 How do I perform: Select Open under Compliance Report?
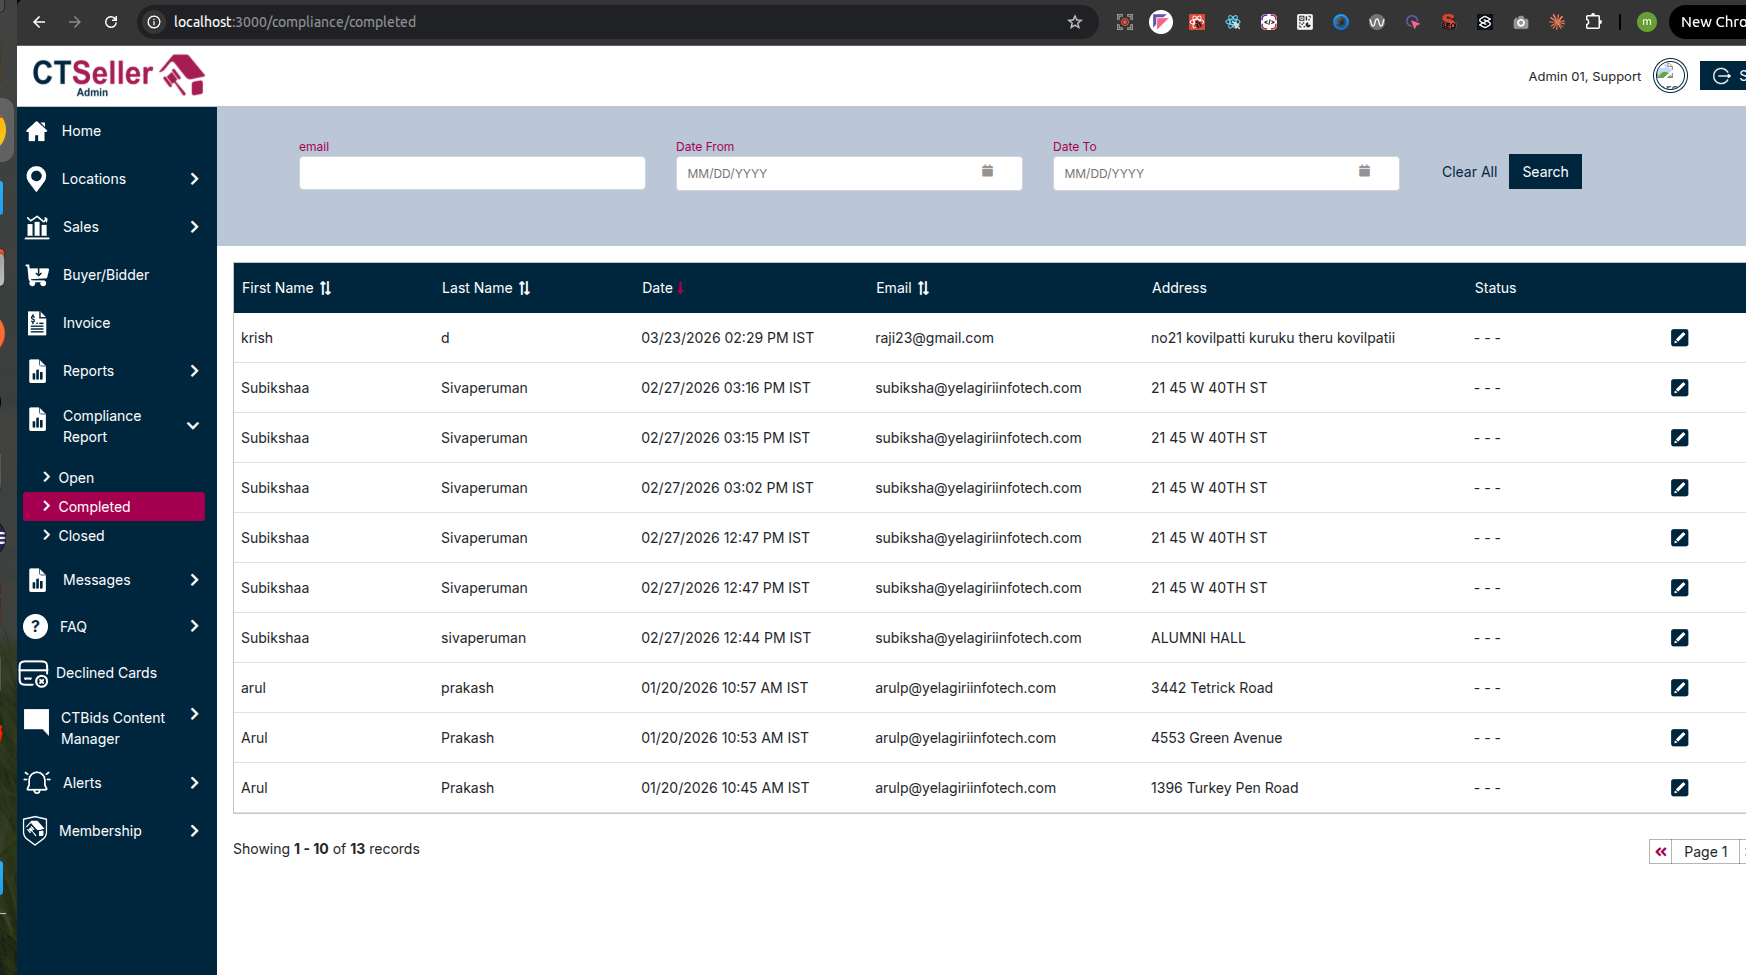[x=76, y=478]
